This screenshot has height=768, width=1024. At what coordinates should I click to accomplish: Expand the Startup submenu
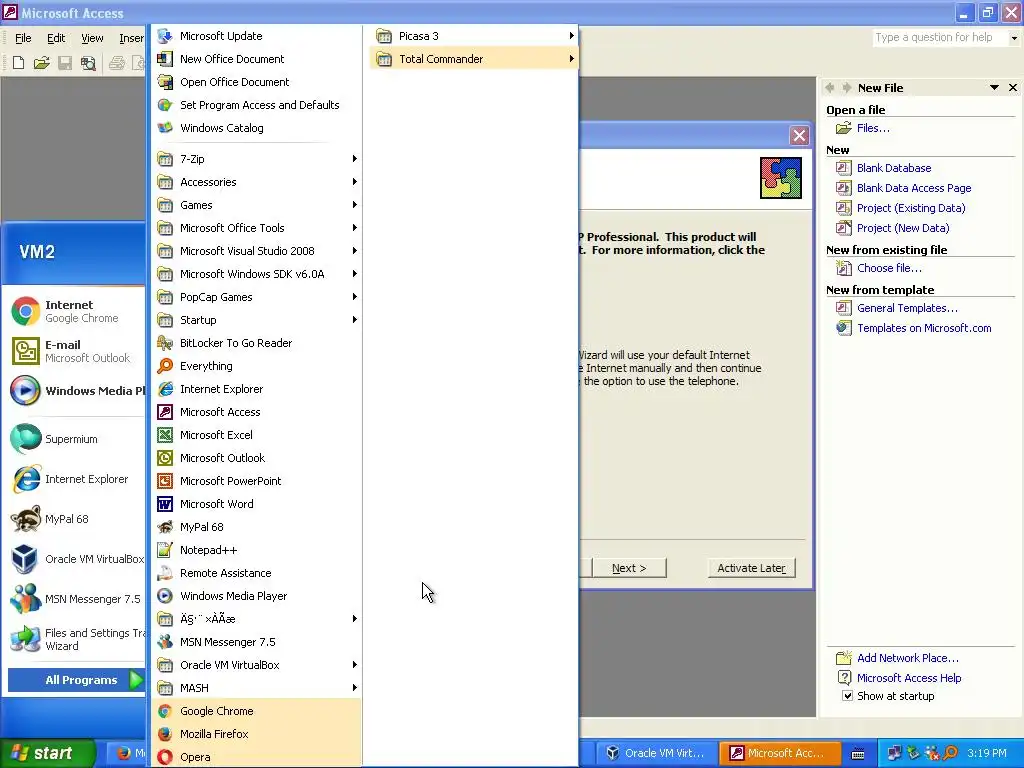click(x=257, y=320)
